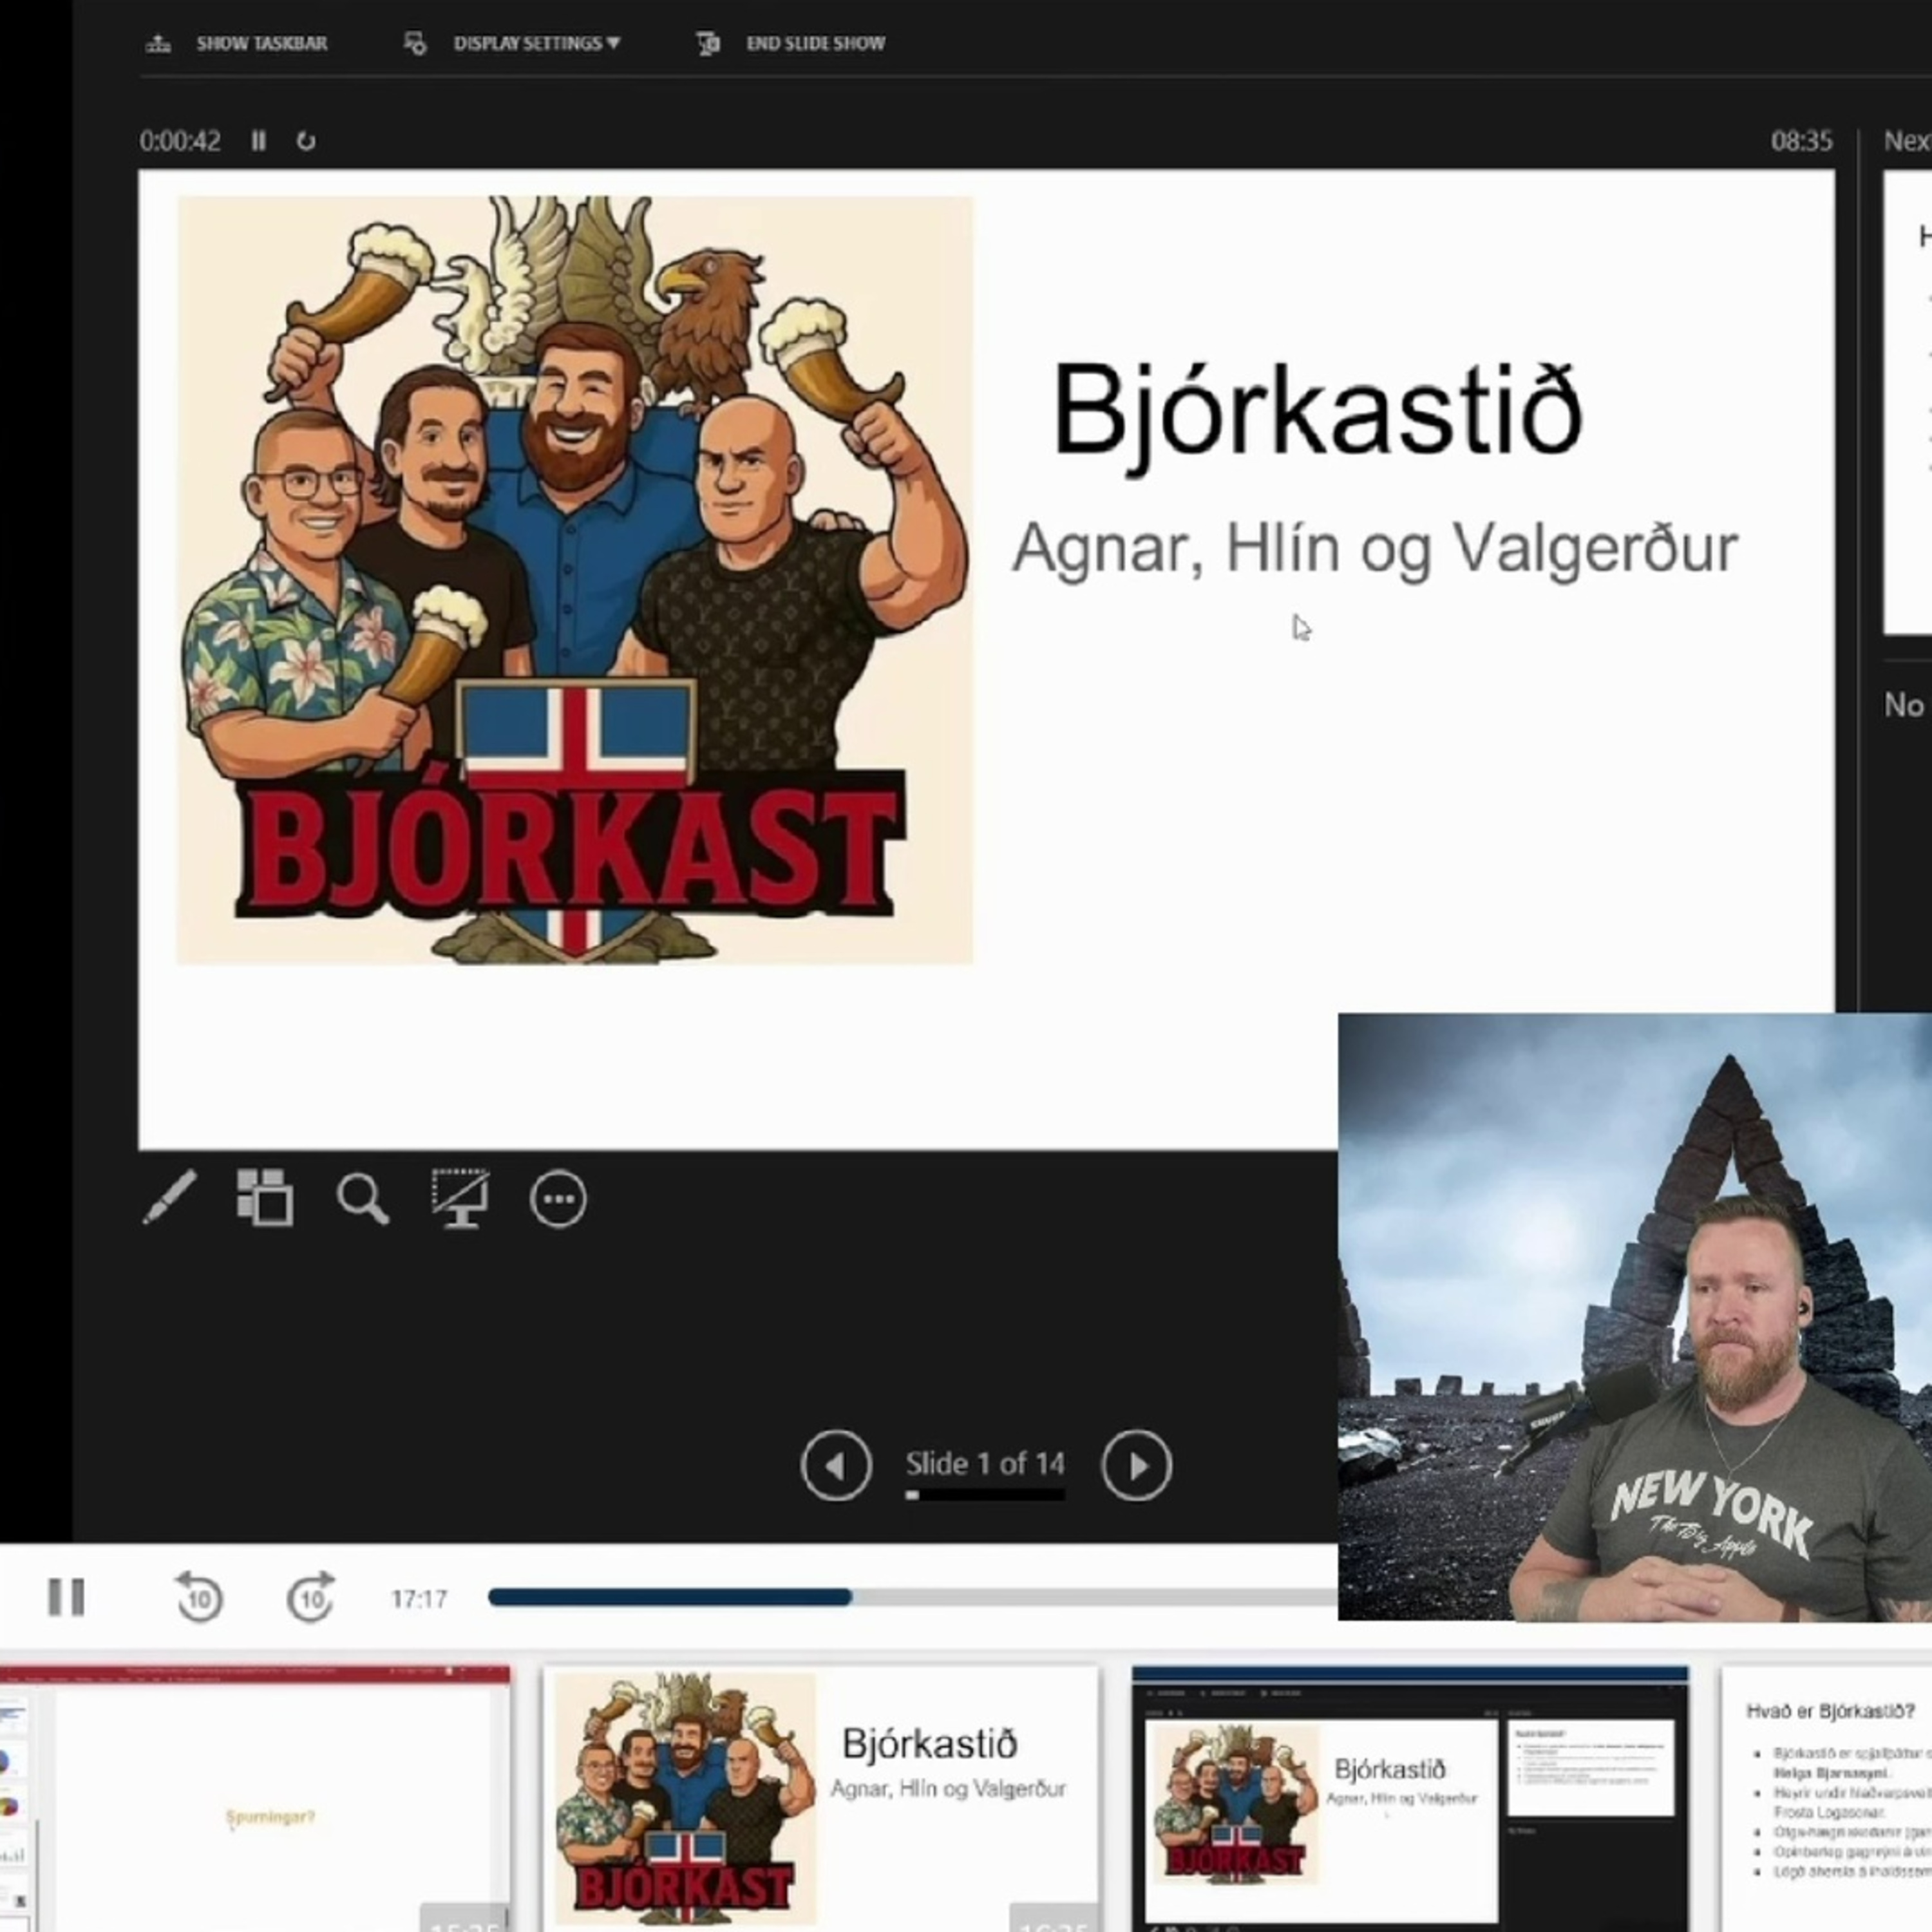Go to the previous slide arrow
1932x1932 pixels.
[836, 1465]
